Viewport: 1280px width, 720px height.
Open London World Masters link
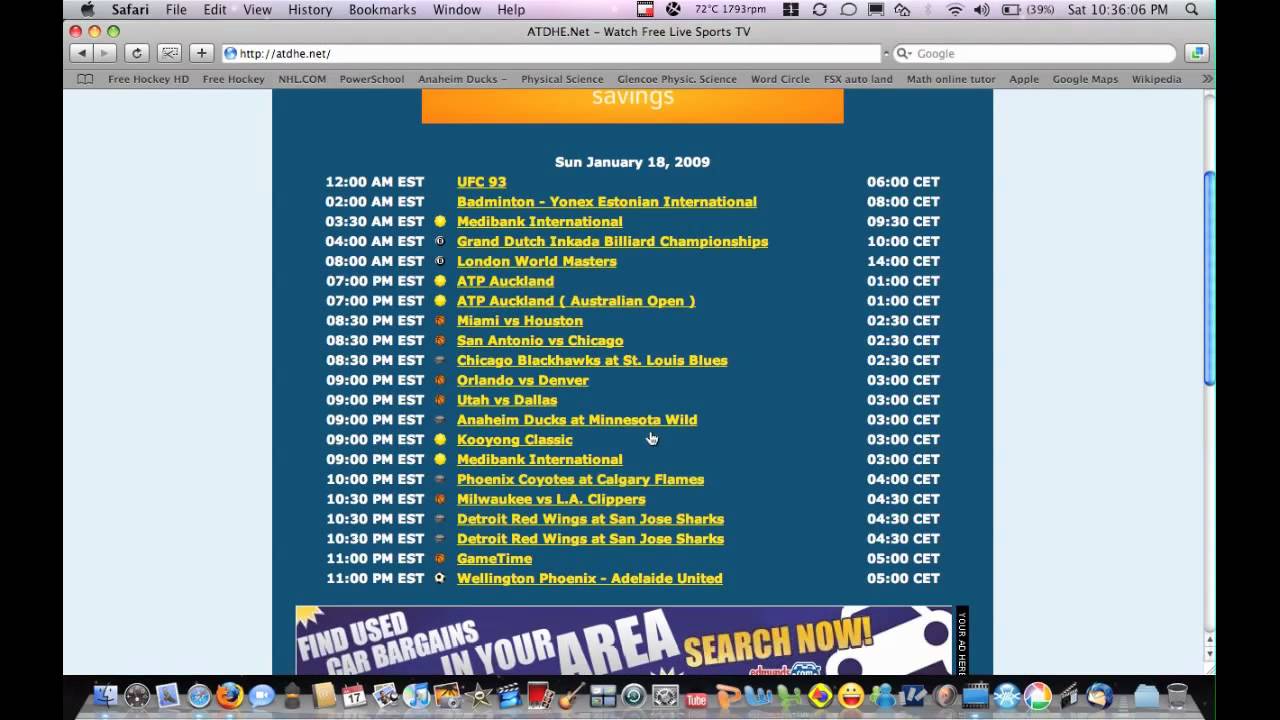tap(536, 261)
